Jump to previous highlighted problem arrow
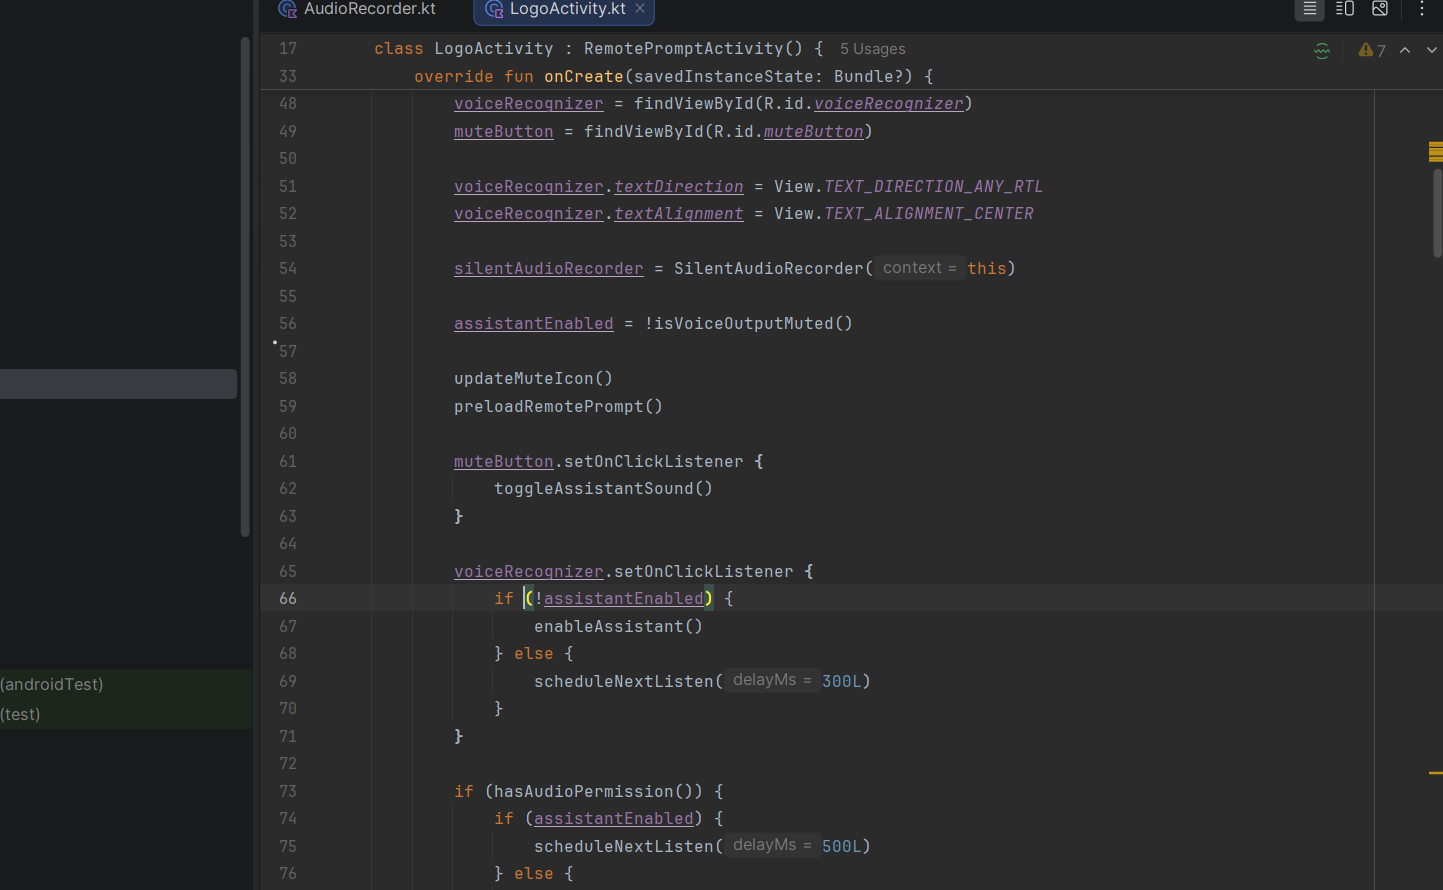 point(1405,50)
